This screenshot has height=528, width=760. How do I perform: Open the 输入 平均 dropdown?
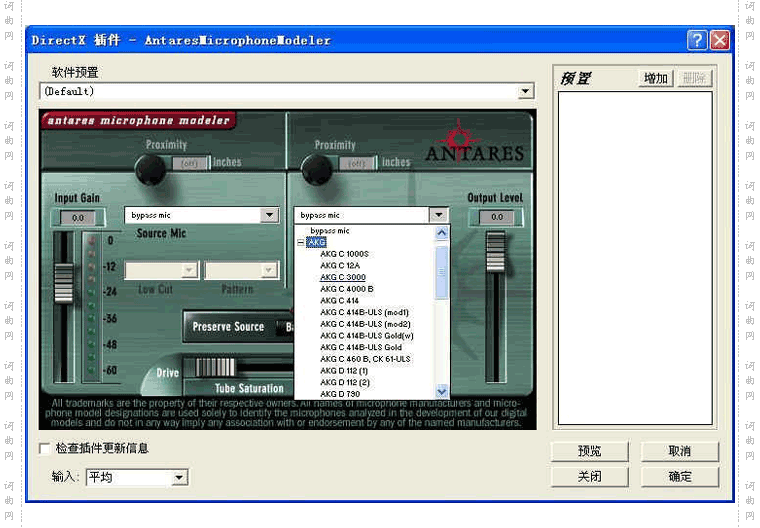pos(179,478)
